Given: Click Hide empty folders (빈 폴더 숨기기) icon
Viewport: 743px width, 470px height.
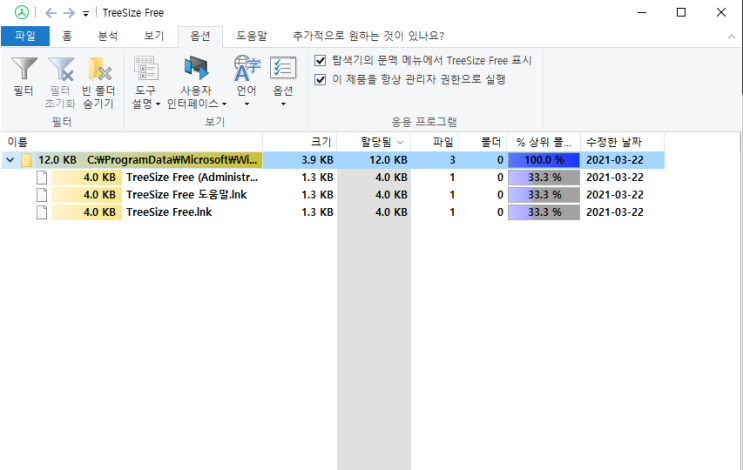Looking at the screenshot, I should pyautogui.click(x=100, y=69).
